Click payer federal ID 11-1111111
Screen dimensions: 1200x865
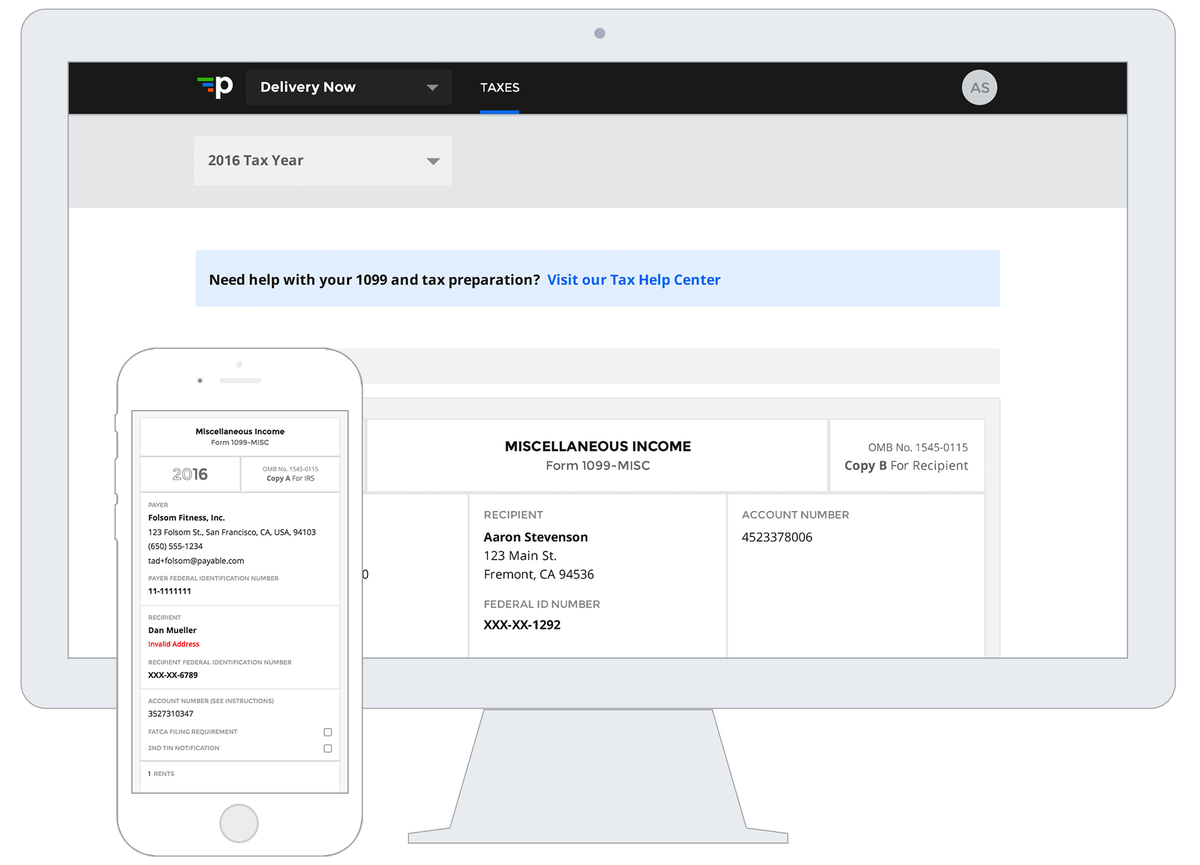(170, 592)
